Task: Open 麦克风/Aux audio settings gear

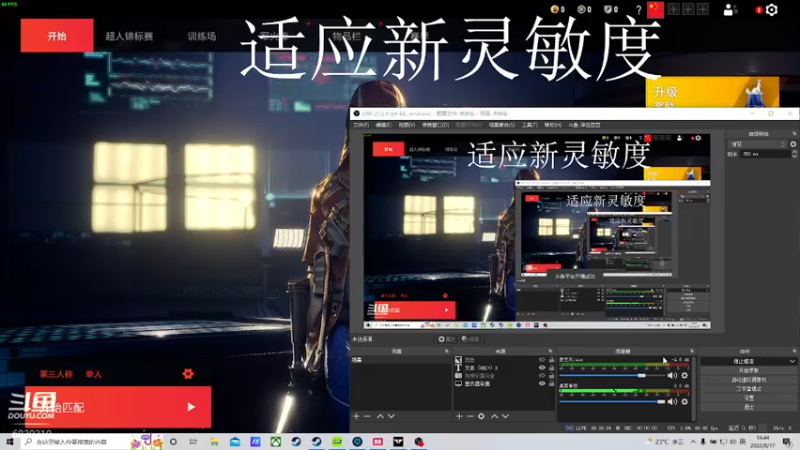Action: coord(685,376)
